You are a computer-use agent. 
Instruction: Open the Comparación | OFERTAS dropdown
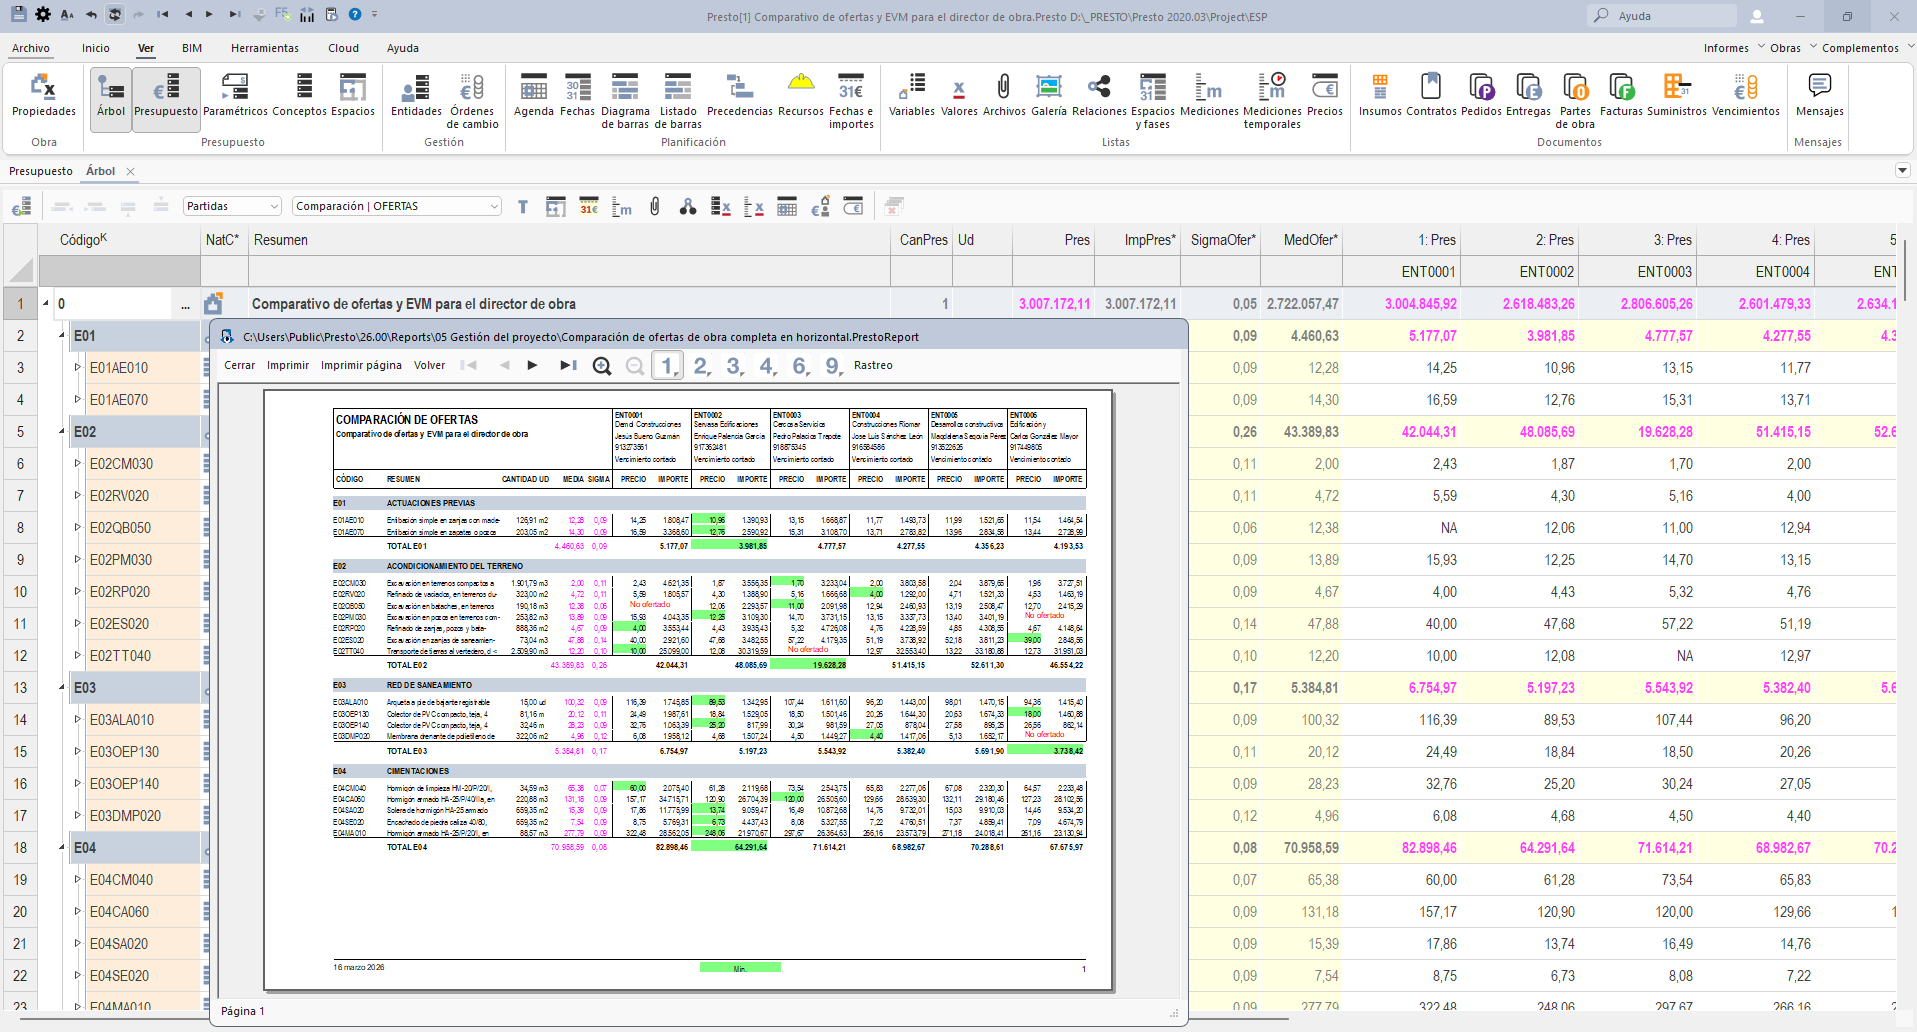(x=396, y=206)
